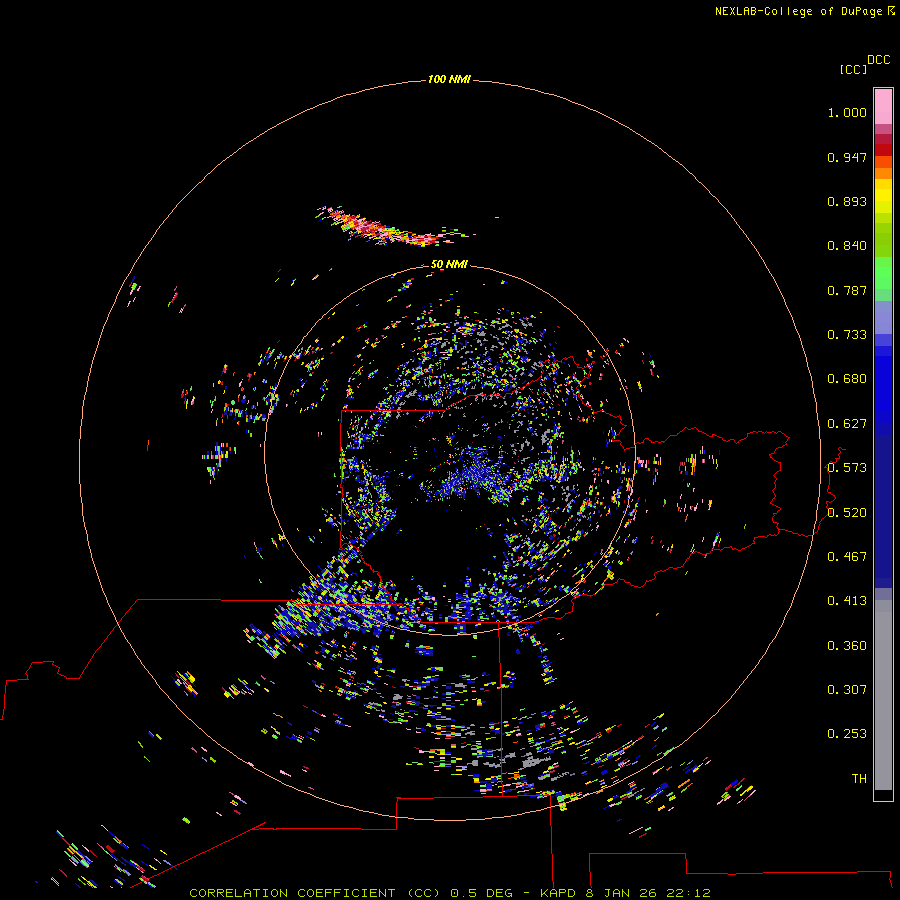Click the 0.307 scale value
This screenshot has width=900, height=900.
(x=847, y=690)
